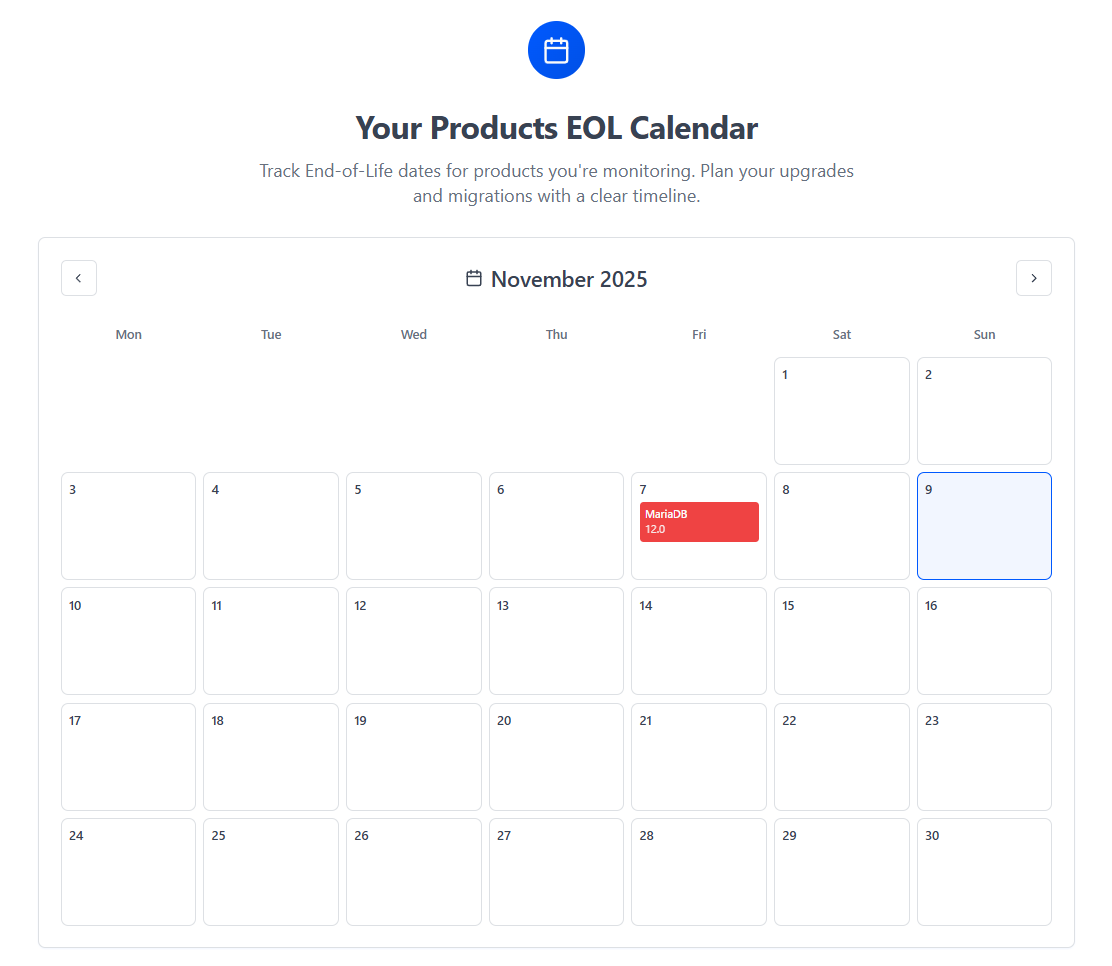Click the blue calendar icon at the top
This screenshot has height=966, width=1112.
pyautogui.click(x=556, y=50)
